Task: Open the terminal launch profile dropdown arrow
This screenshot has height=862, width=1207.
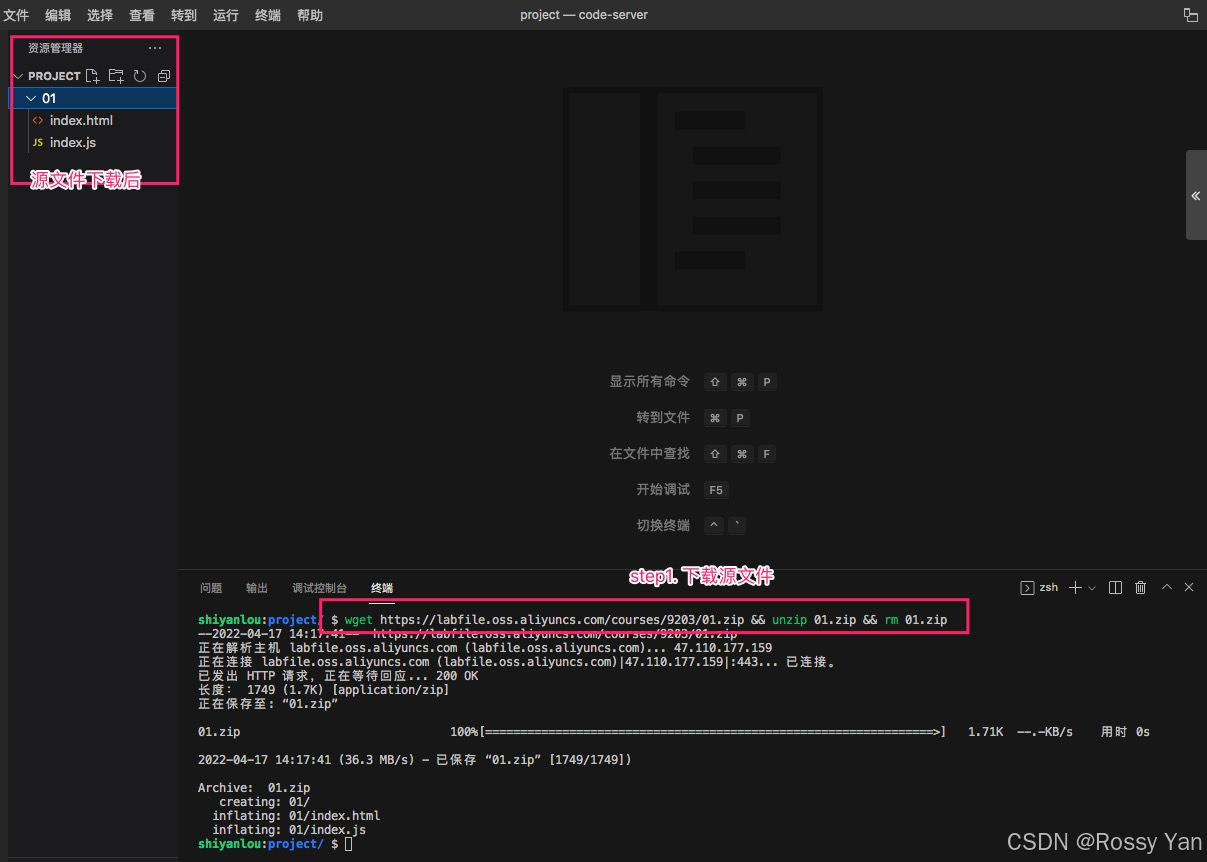Action: [1091, 588]
